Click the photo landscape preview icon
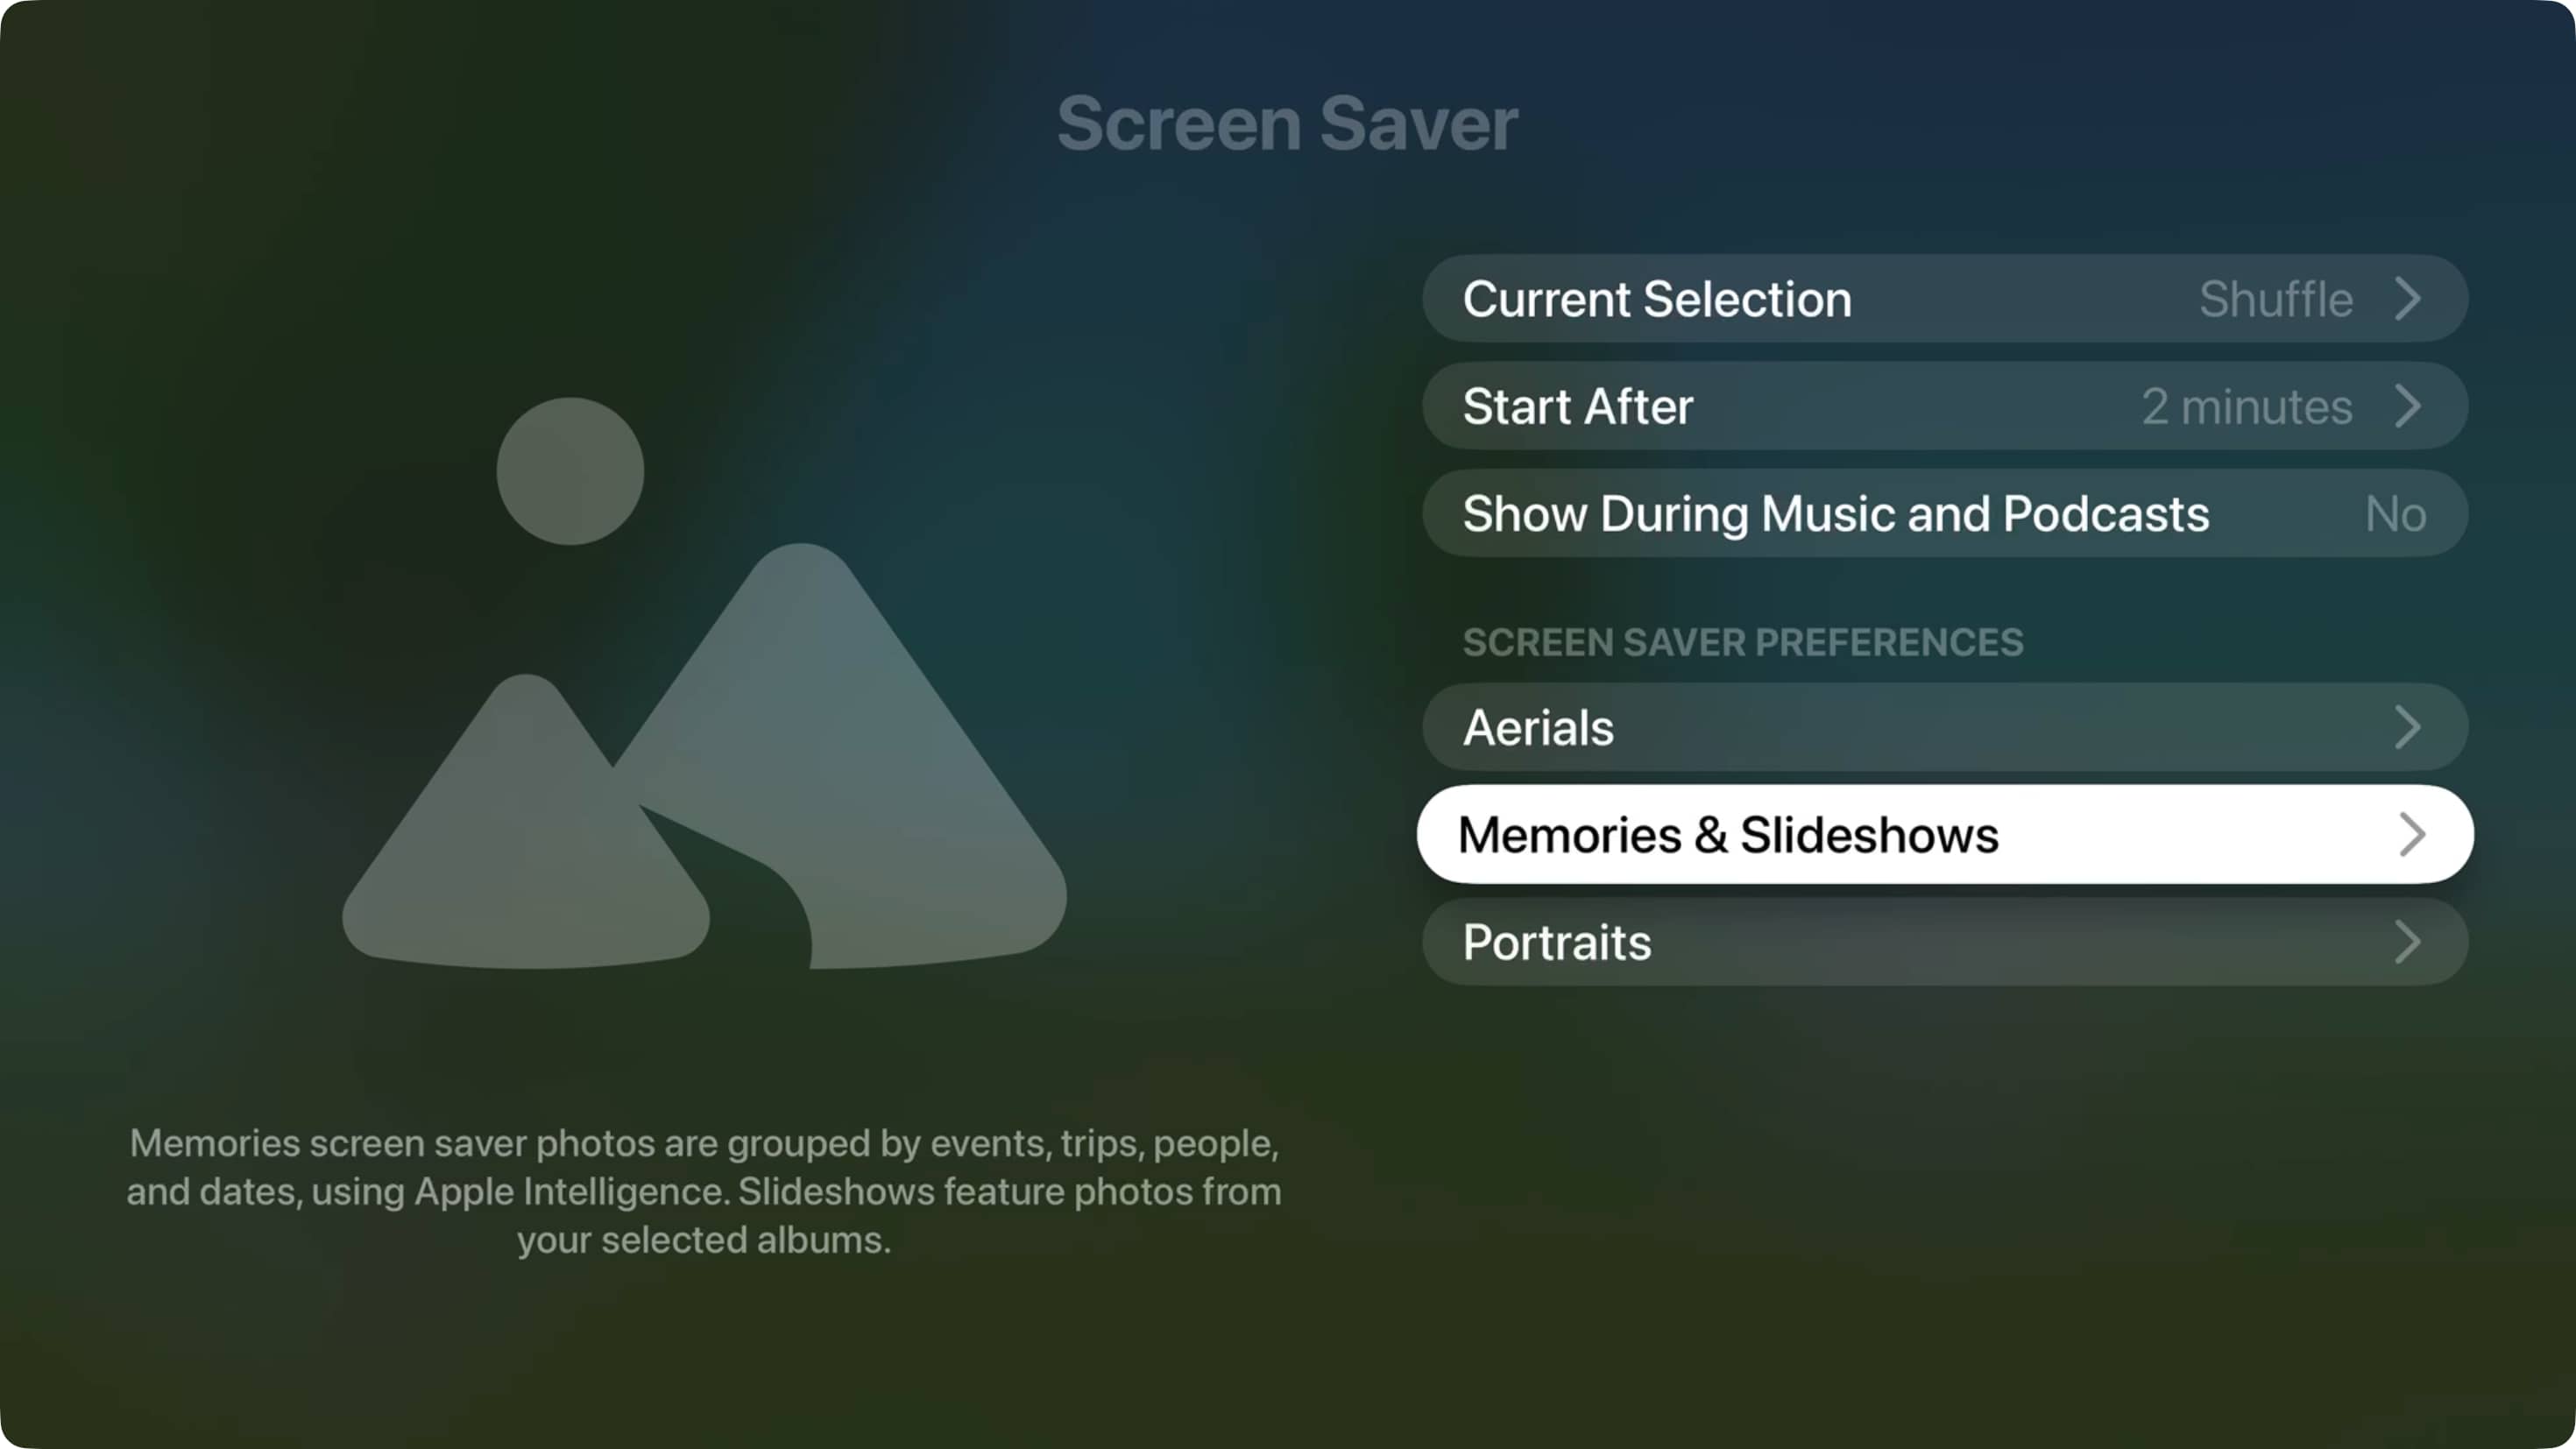Viewport: 2576px width, 1449px height. (704, 683)
